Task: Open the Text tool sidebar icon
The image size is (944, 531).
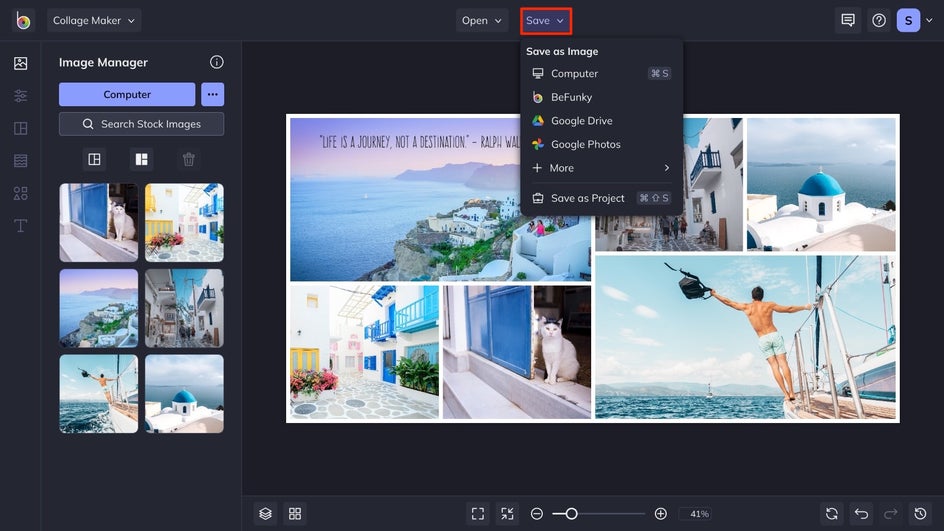Action: [20, 226]
